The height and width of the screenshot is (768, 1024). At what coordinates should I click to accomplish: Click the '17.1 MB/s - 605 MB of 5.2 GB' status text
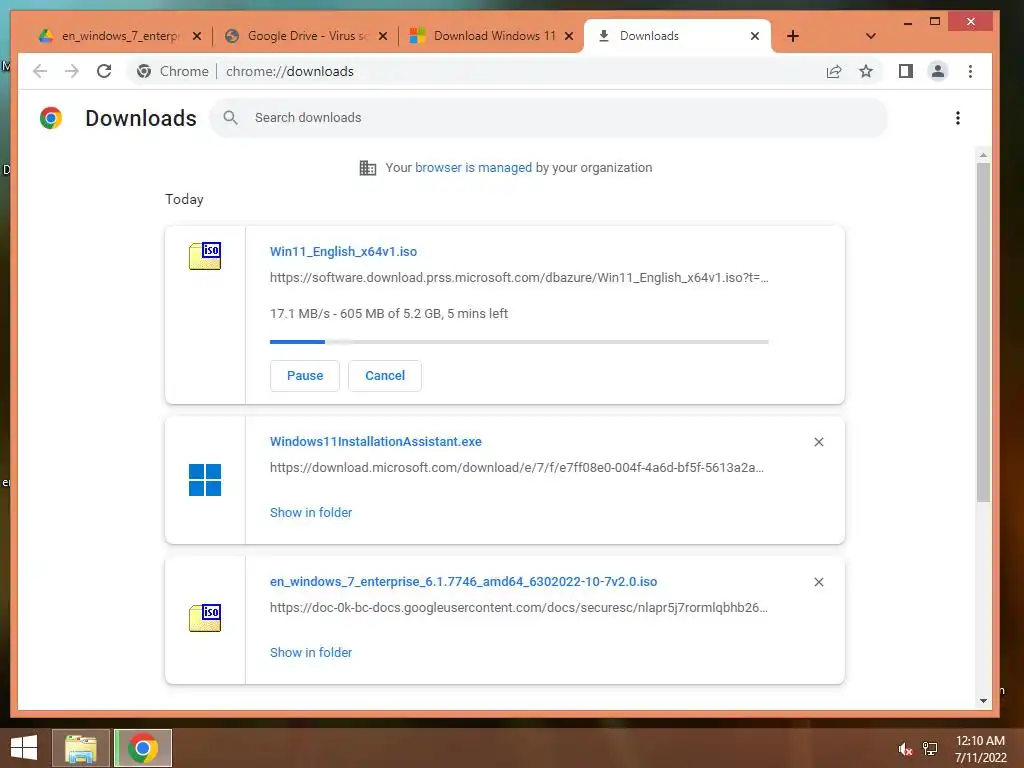tap(389, 313)
